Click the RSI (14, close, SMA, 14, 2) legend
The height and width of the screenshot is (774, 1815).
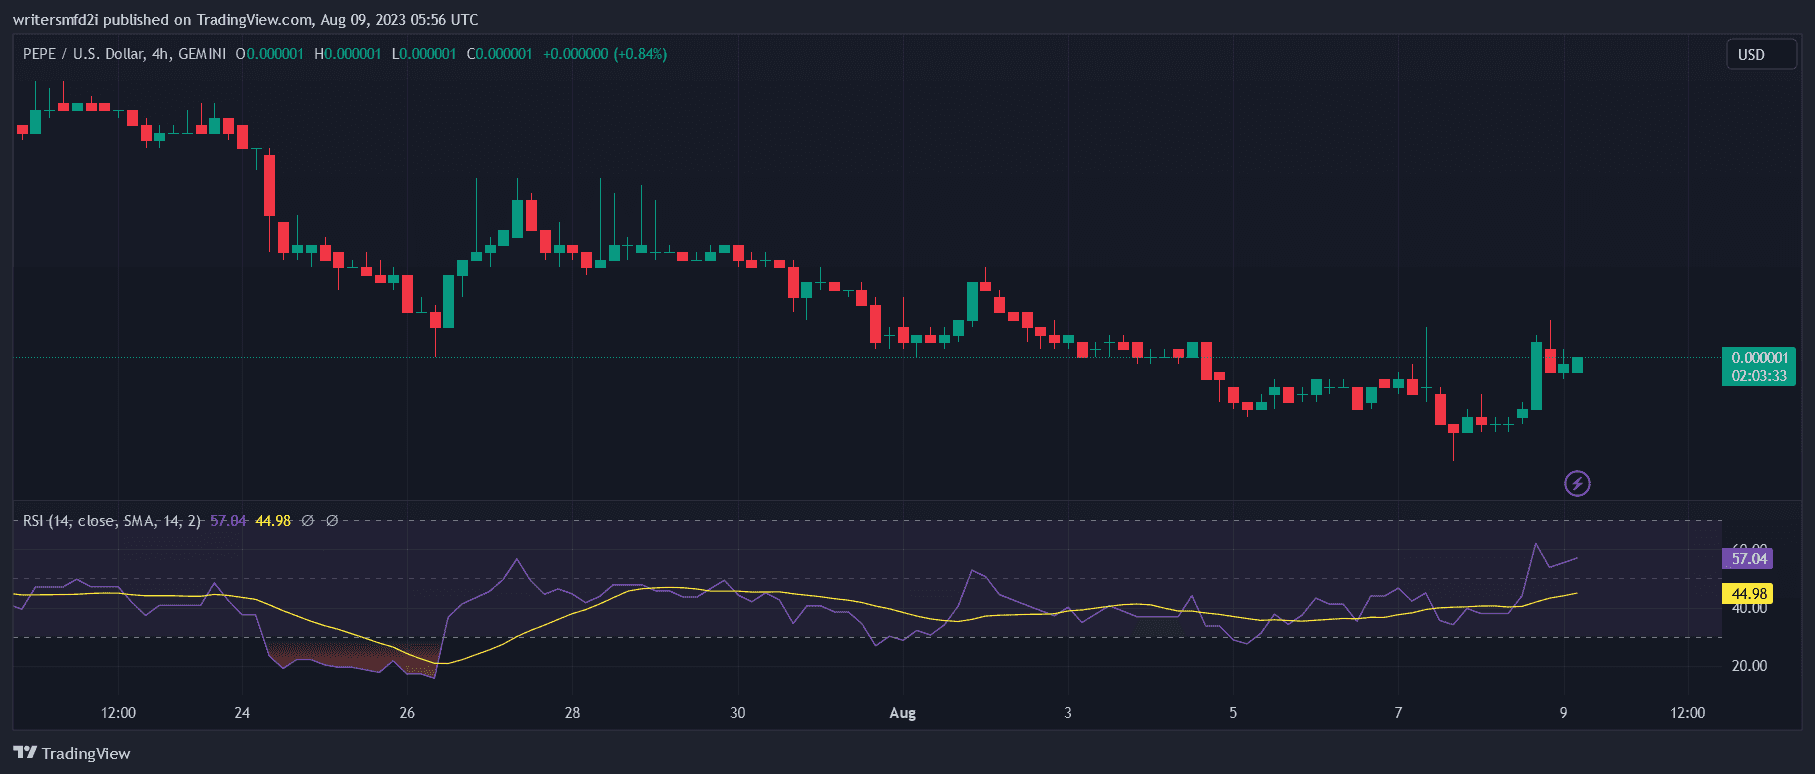click(x=112, y=521)
